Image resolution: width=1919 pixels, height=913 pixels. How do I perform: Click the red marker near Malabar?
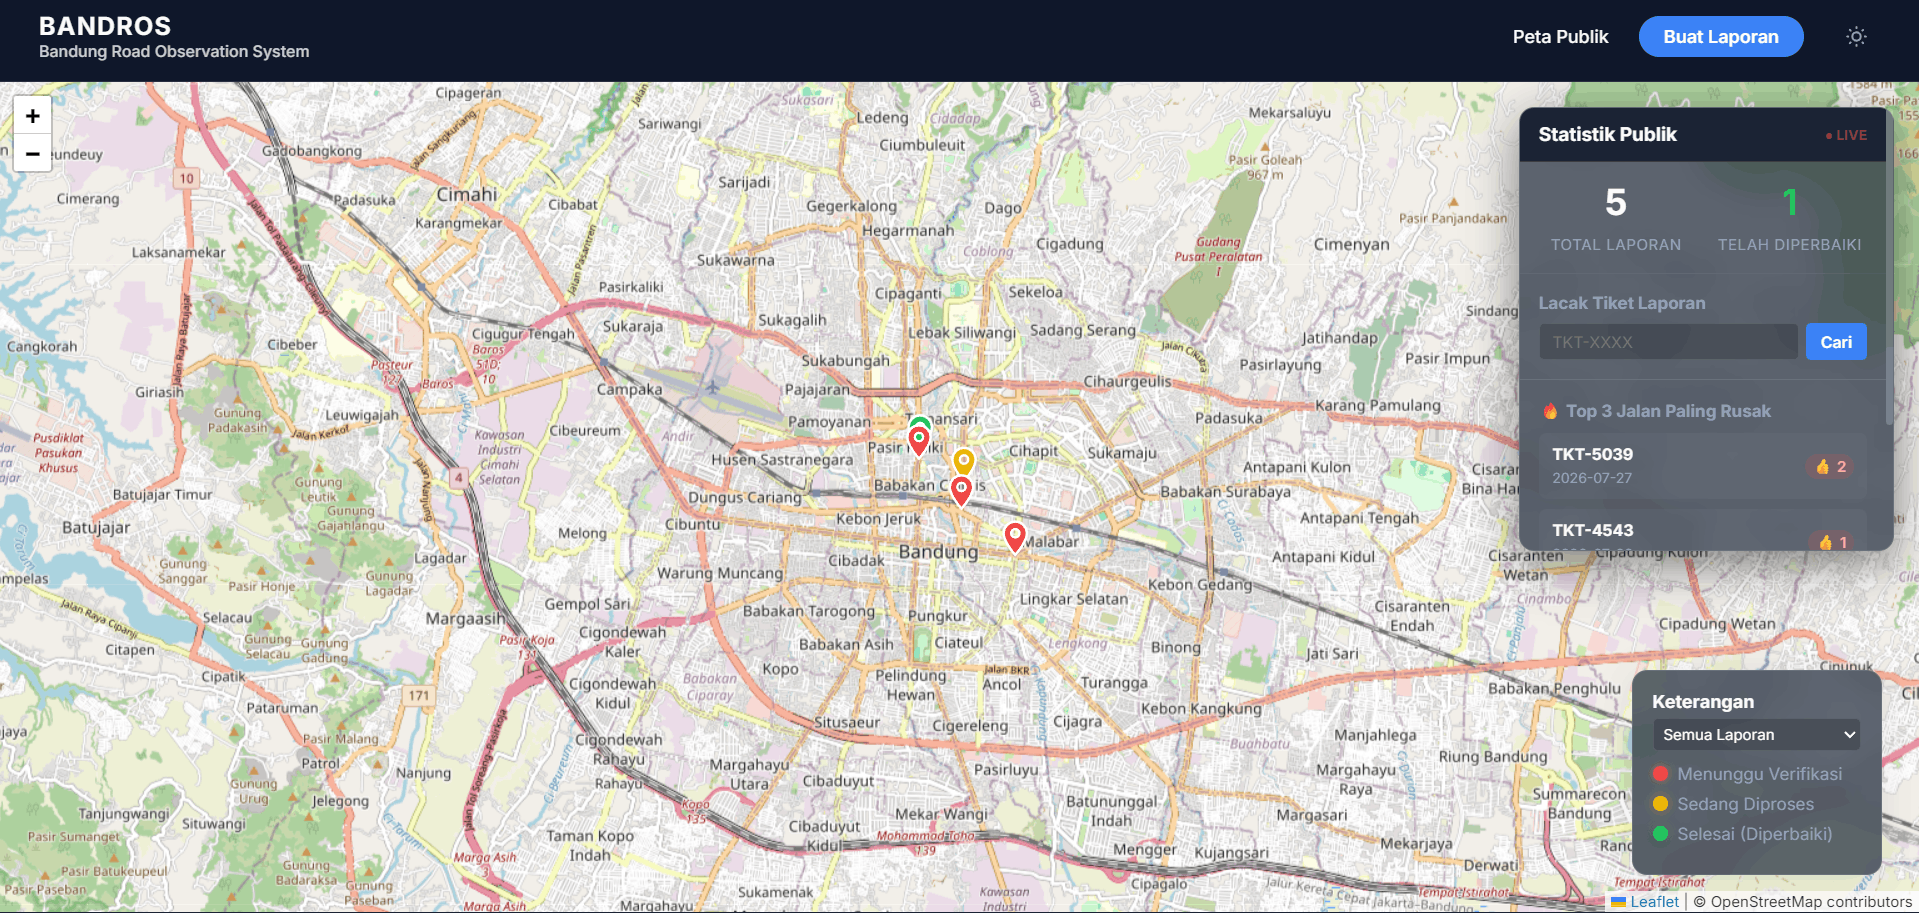pyautogui.click(x=1015, y=537)
